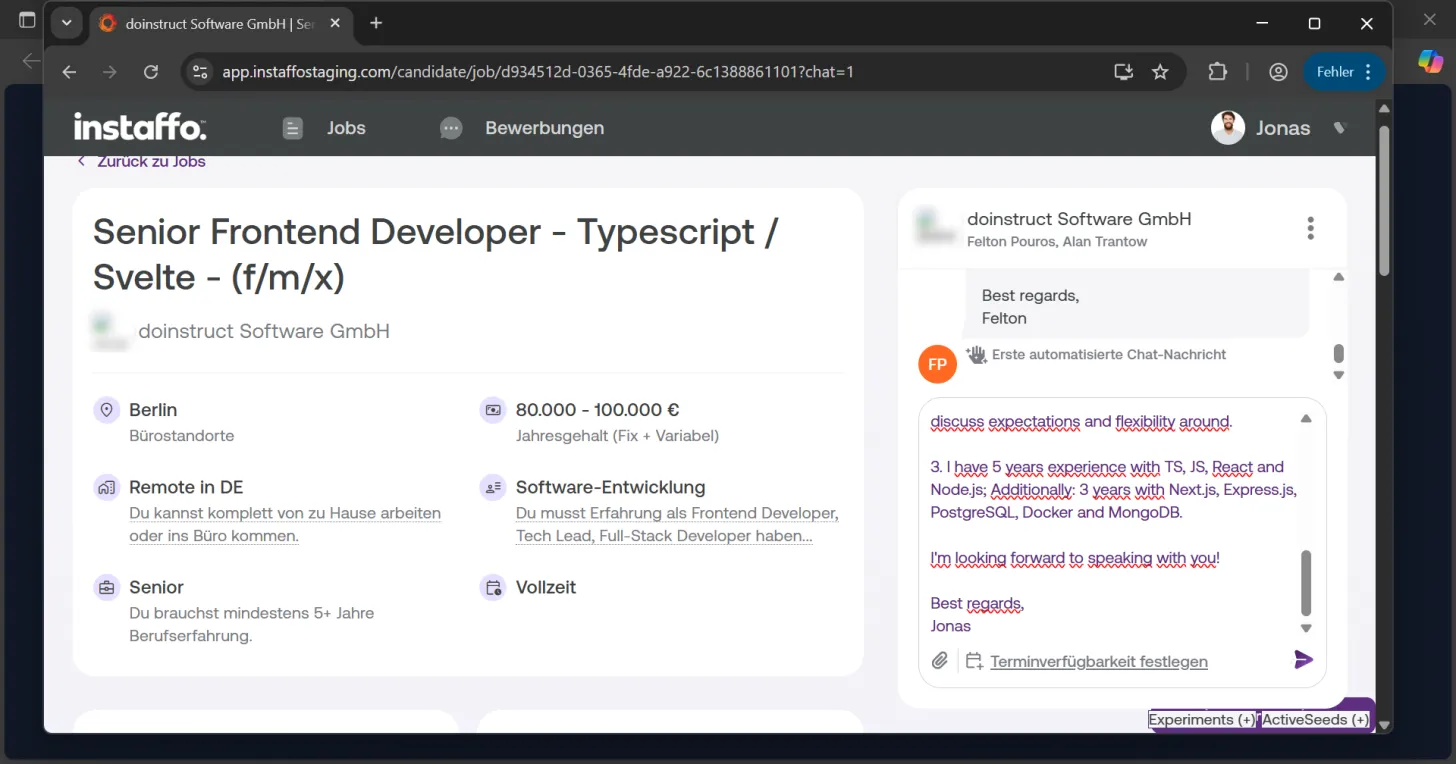
Task: Click the orange FP avatar
Action: pos(937,364)
